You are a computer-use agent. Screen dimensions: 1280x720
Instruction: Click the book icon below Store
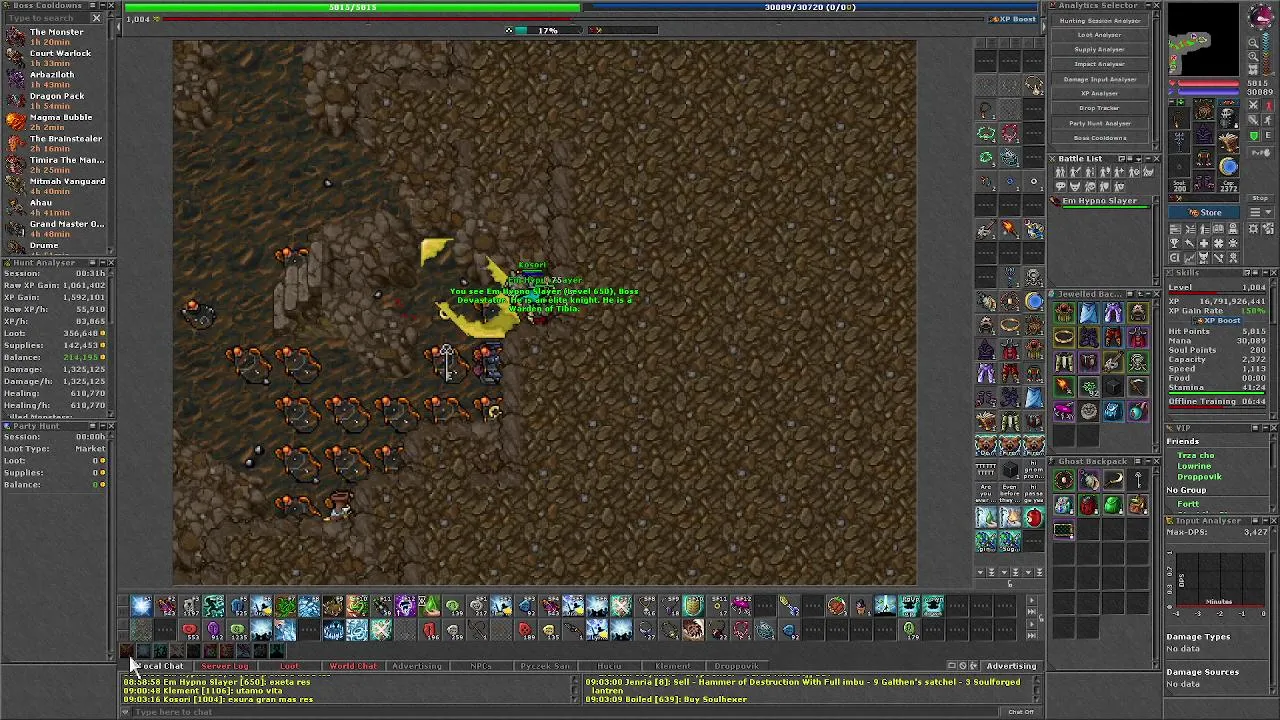click(x=1218, y=228)
